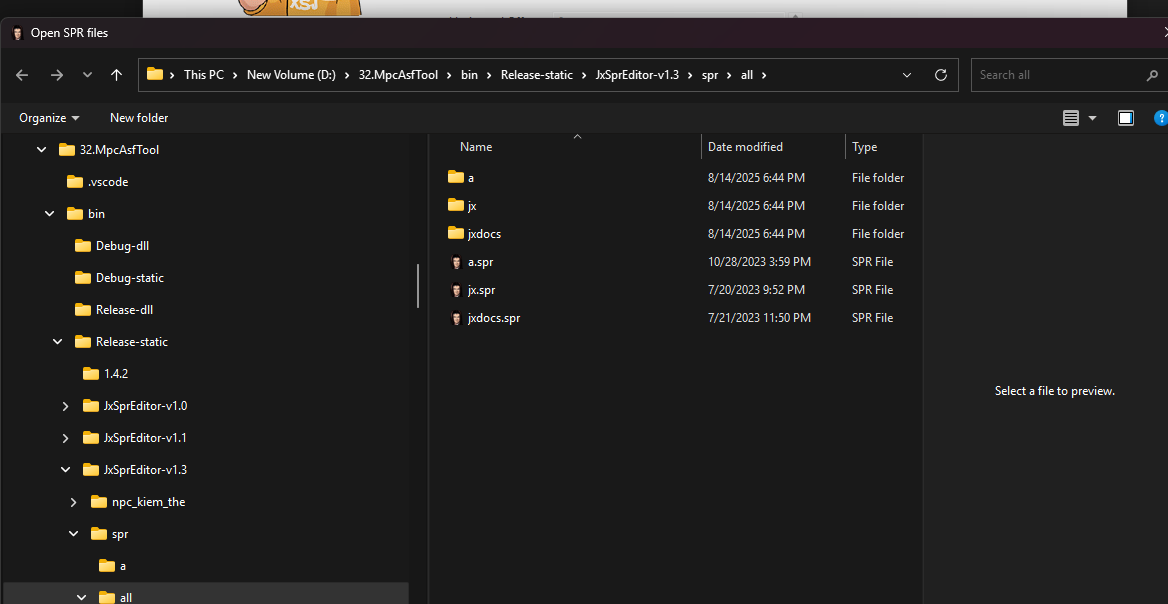Image resolution: width=1168 pixels, height=604 pixels.
Task: Open the change view options dropdown
Action: [x=1092, y=118]
